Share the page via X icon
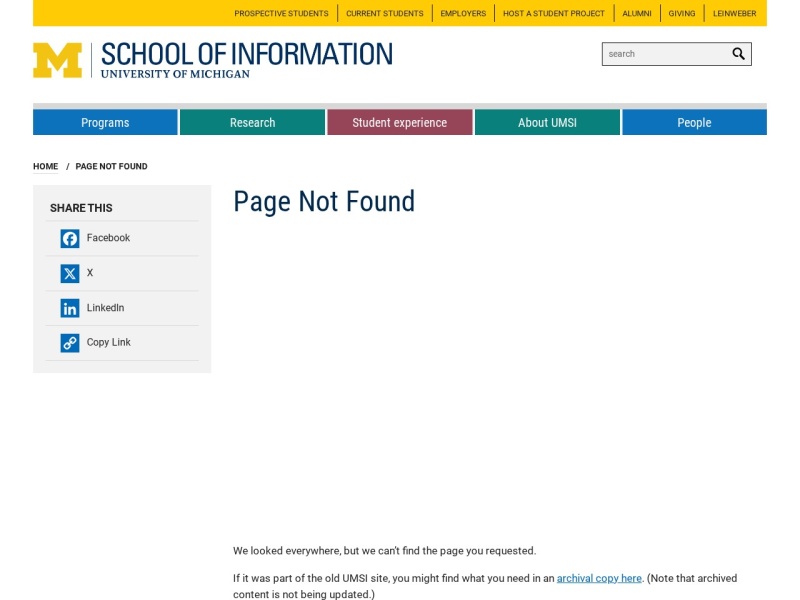Screen dimensions: 800x600 click(x=70, y=273)
